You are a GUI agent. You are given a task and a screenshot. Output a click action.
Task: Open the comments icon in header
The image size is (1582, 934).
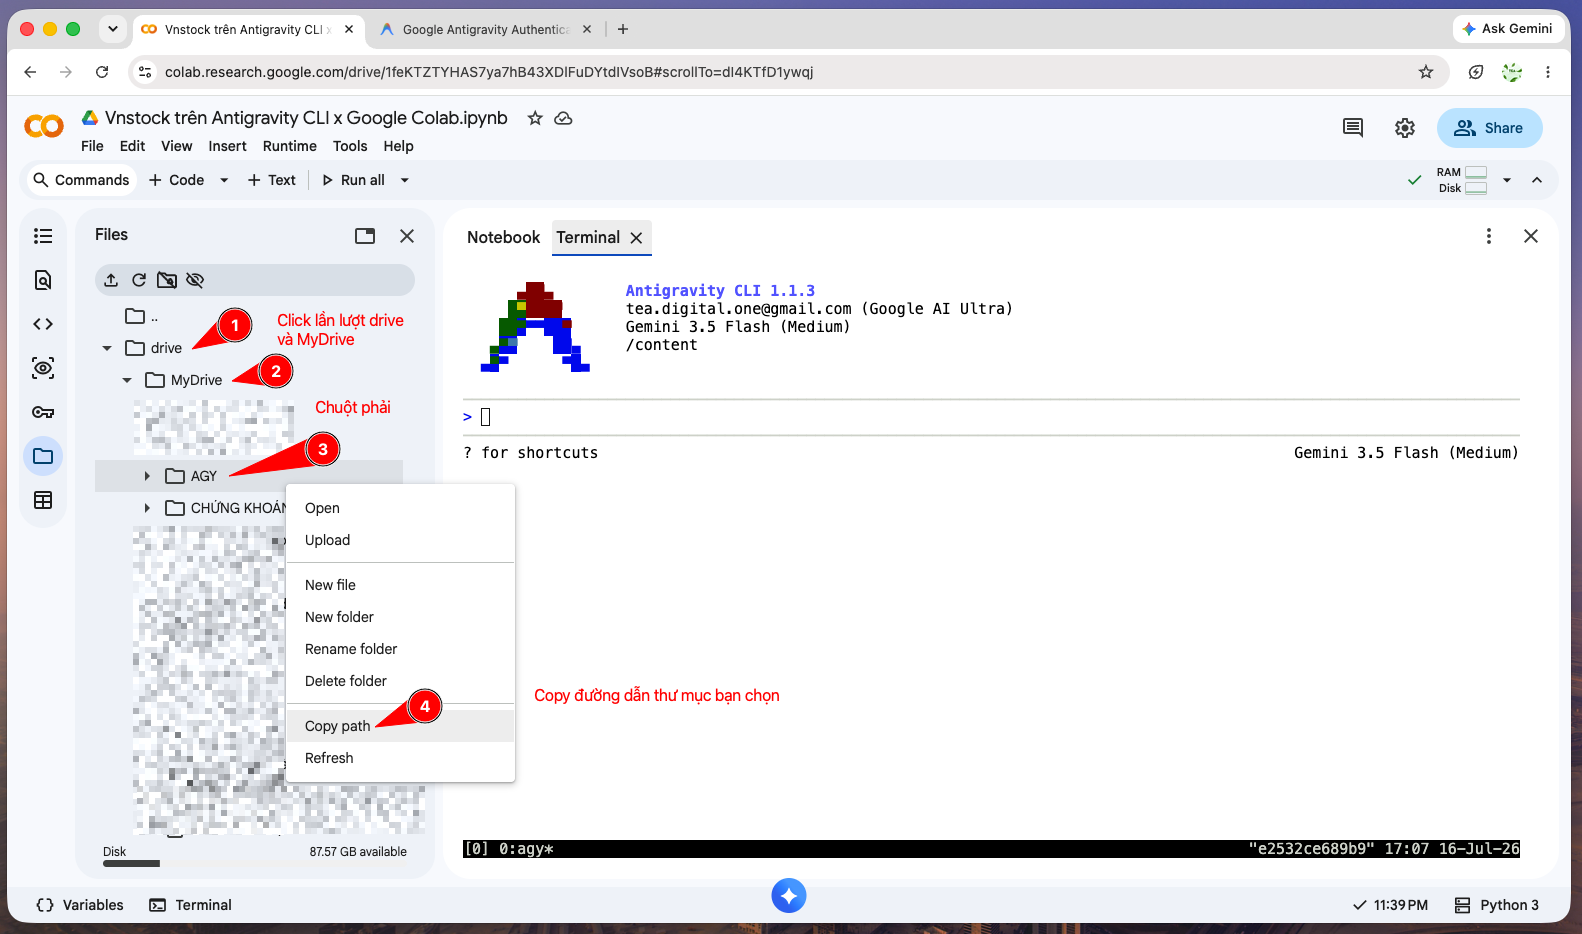pyautogui.click(x=1353, y=128)
